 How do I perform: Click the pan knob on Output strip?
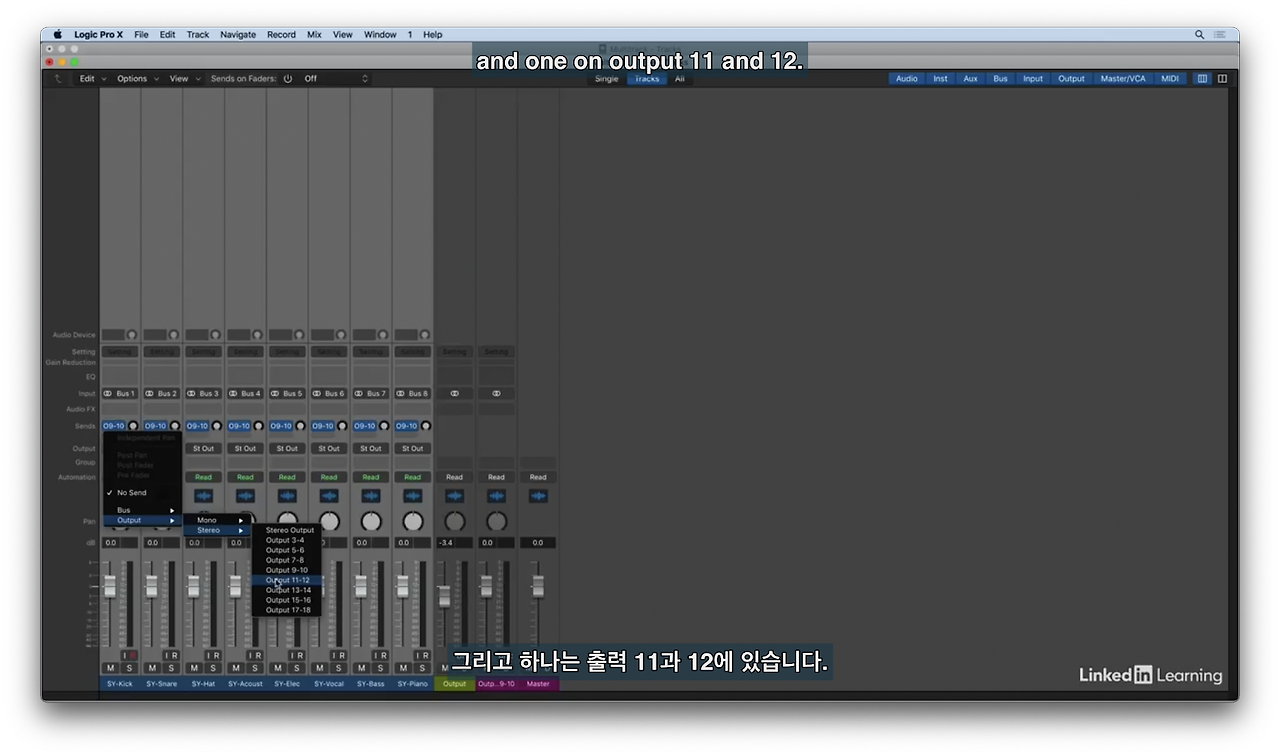[455, 522]
